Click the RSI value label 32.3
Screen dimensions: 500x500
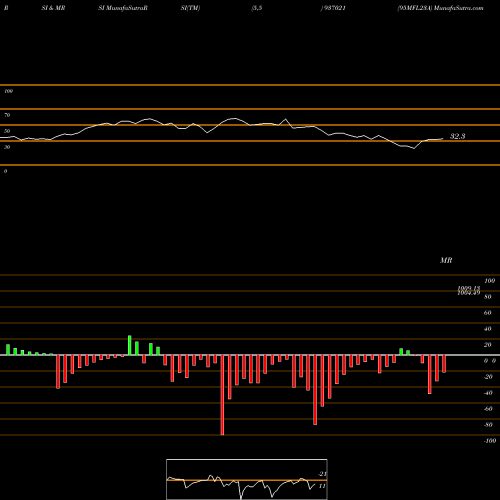pyautogui.click(x=457, y=136)
